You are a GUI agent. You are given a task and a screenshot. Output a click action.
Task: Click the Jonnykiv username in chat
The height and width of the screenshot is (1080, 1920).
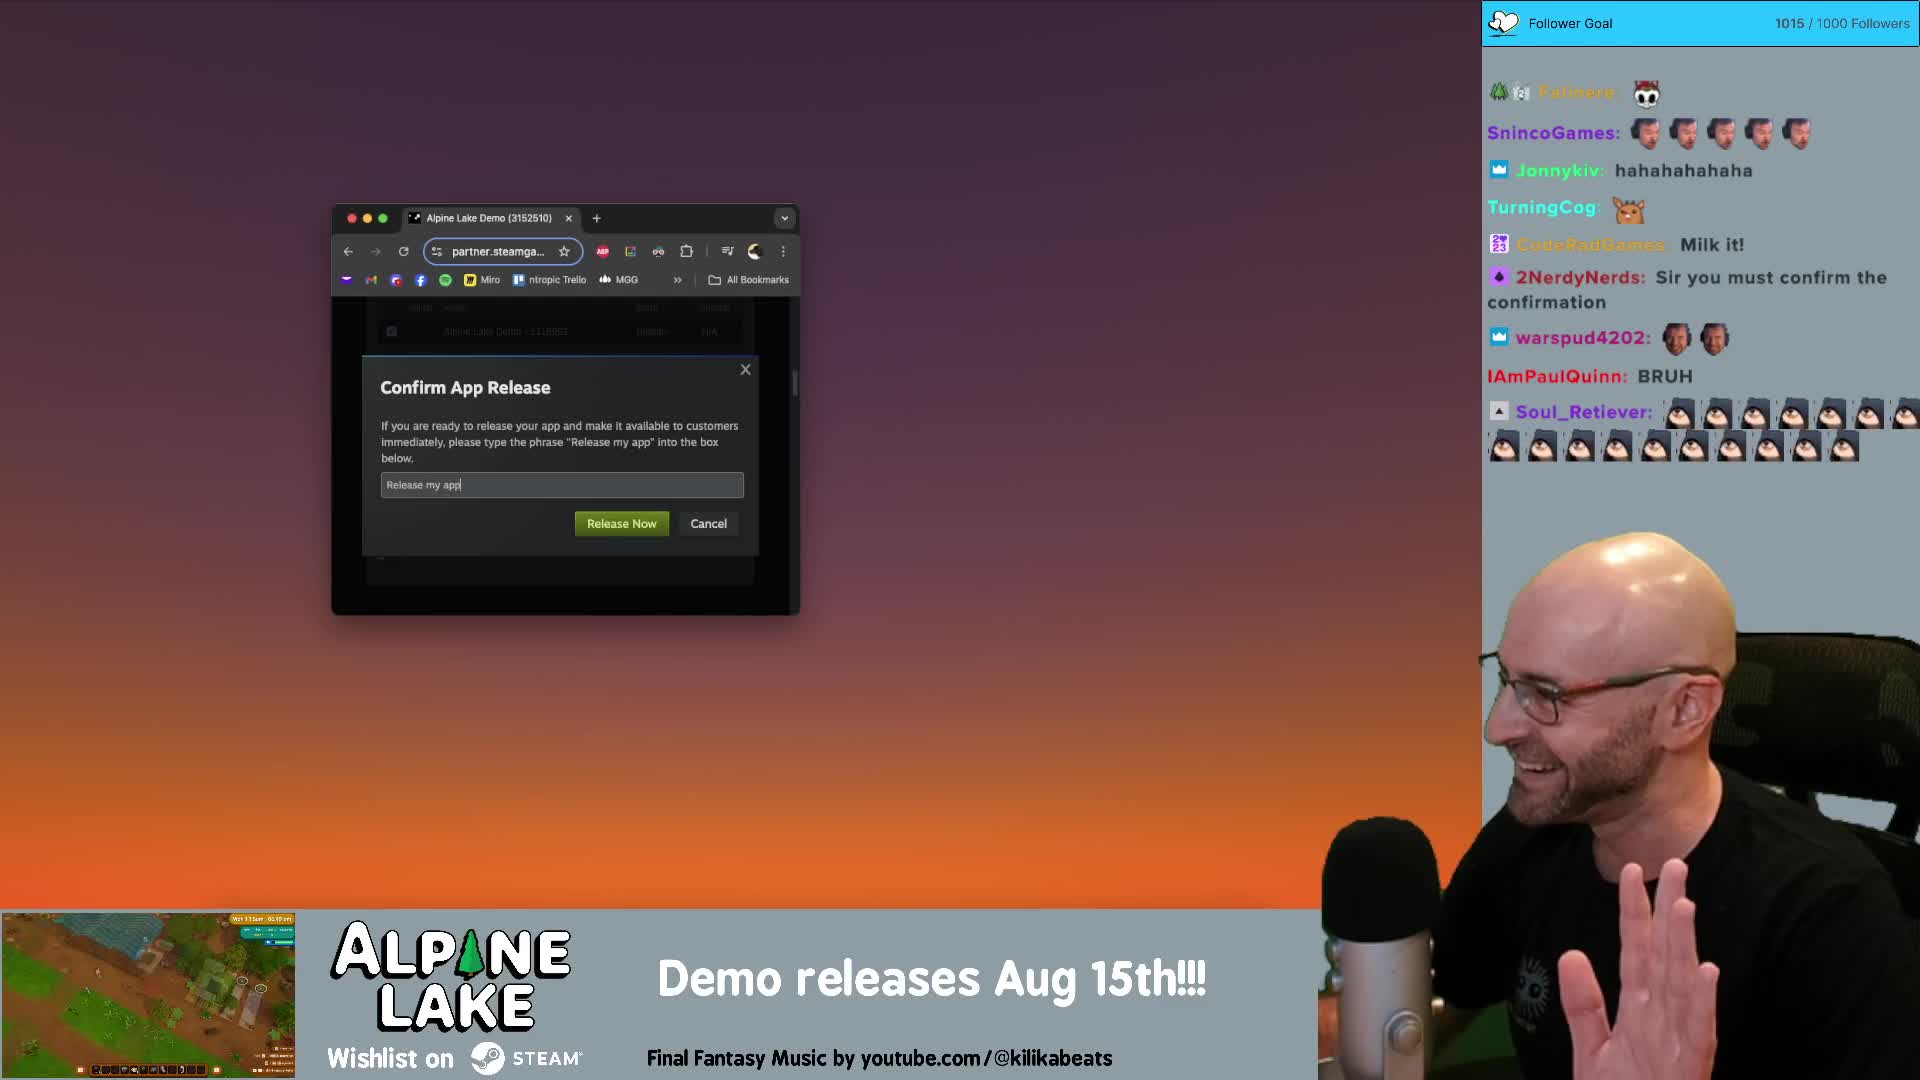[x=1560, y=171]
